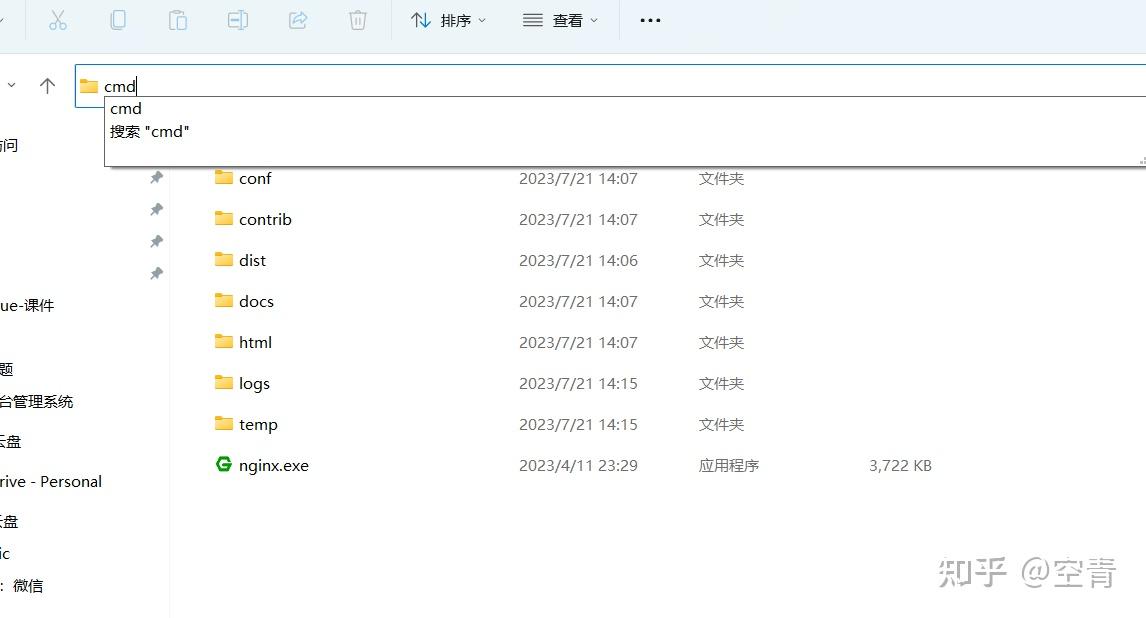The width and height of the screenshot is (1146, 618).
Task: Click the Copy icon in the toolbar
Action: [x=117, y=20]
